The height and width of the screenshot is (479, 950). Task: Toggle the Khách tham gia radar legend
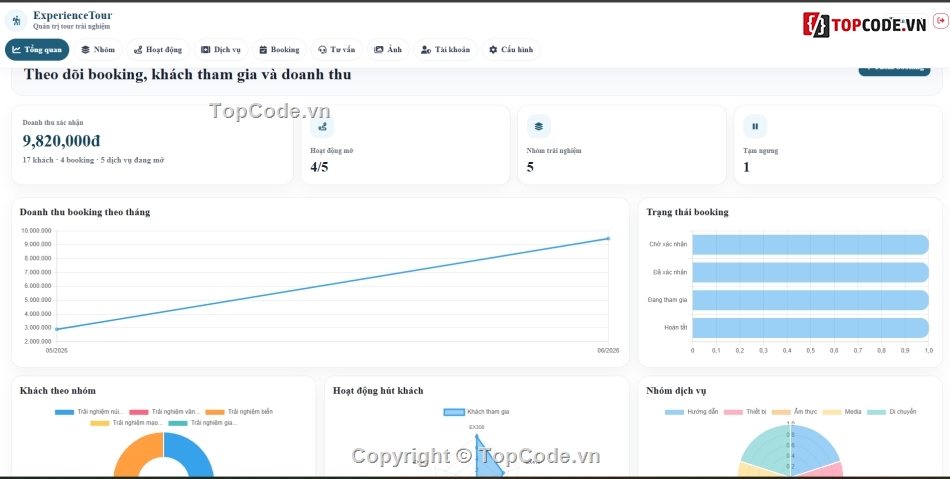tap(476, 412)
